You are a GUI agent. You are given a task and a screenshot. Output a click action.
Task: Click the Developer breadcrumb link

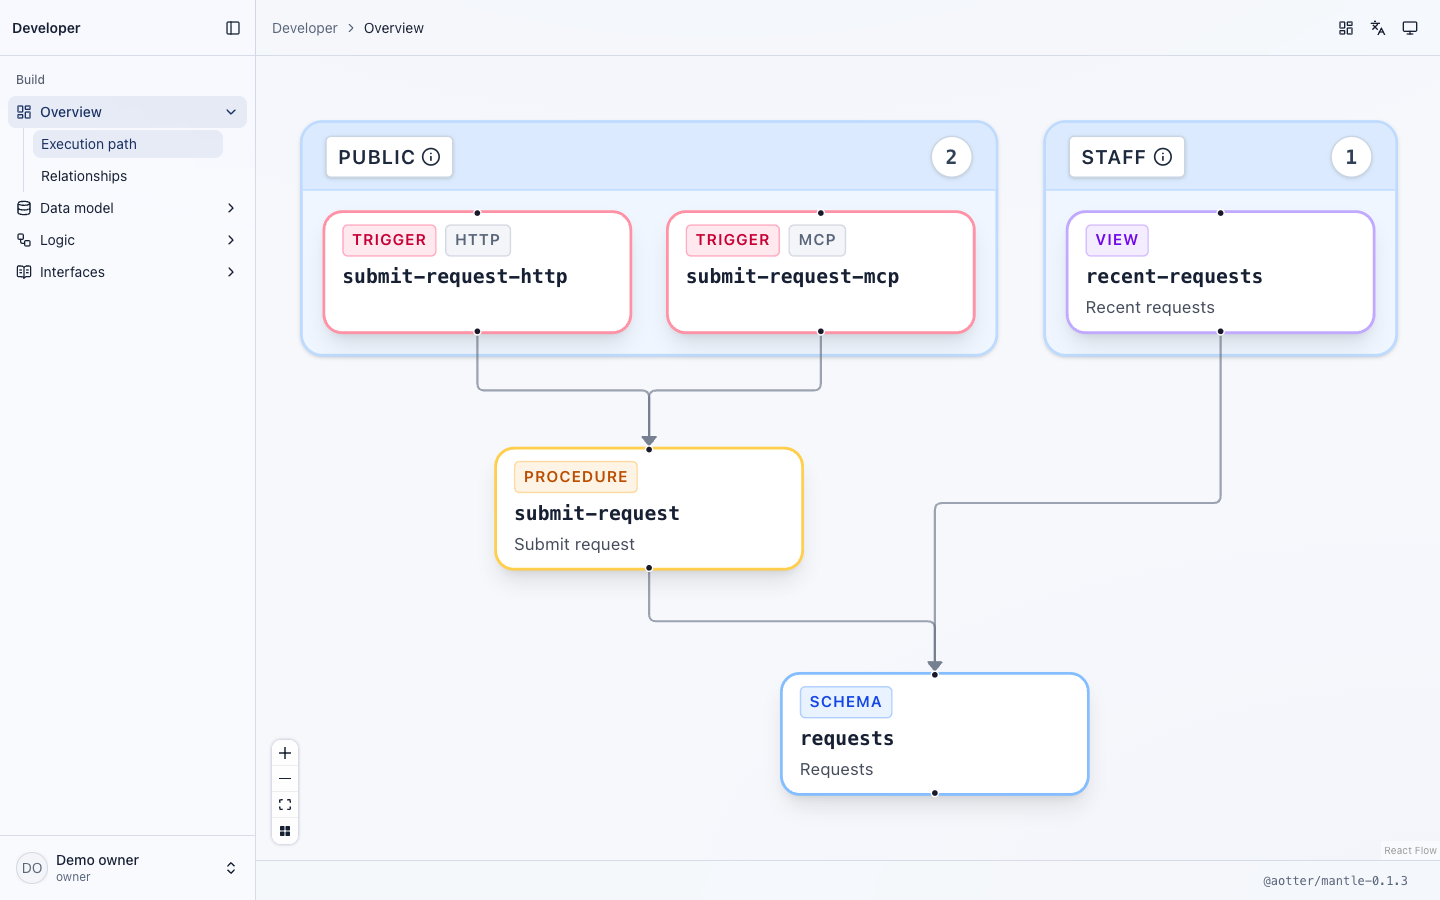click(x=305, y=28)
